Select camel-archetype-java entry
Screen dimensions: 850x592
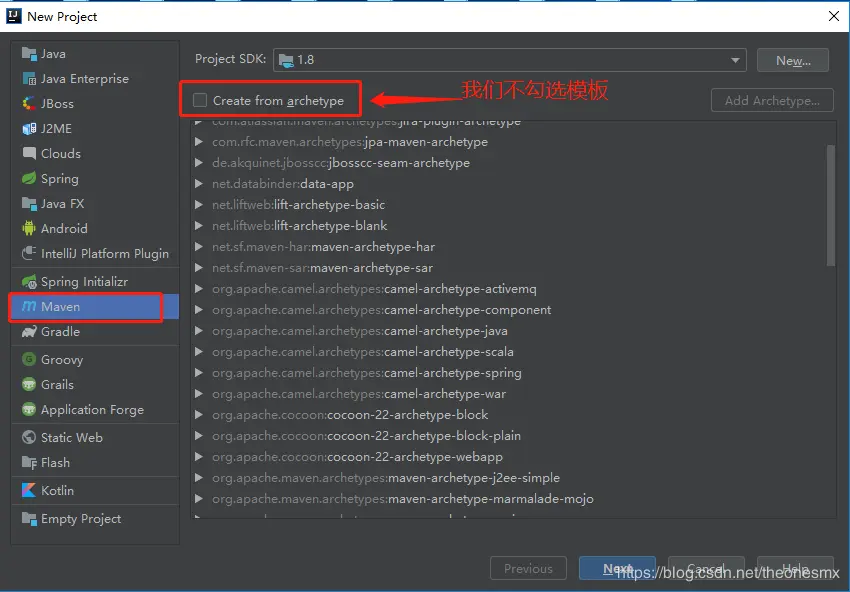coord(359,331)
